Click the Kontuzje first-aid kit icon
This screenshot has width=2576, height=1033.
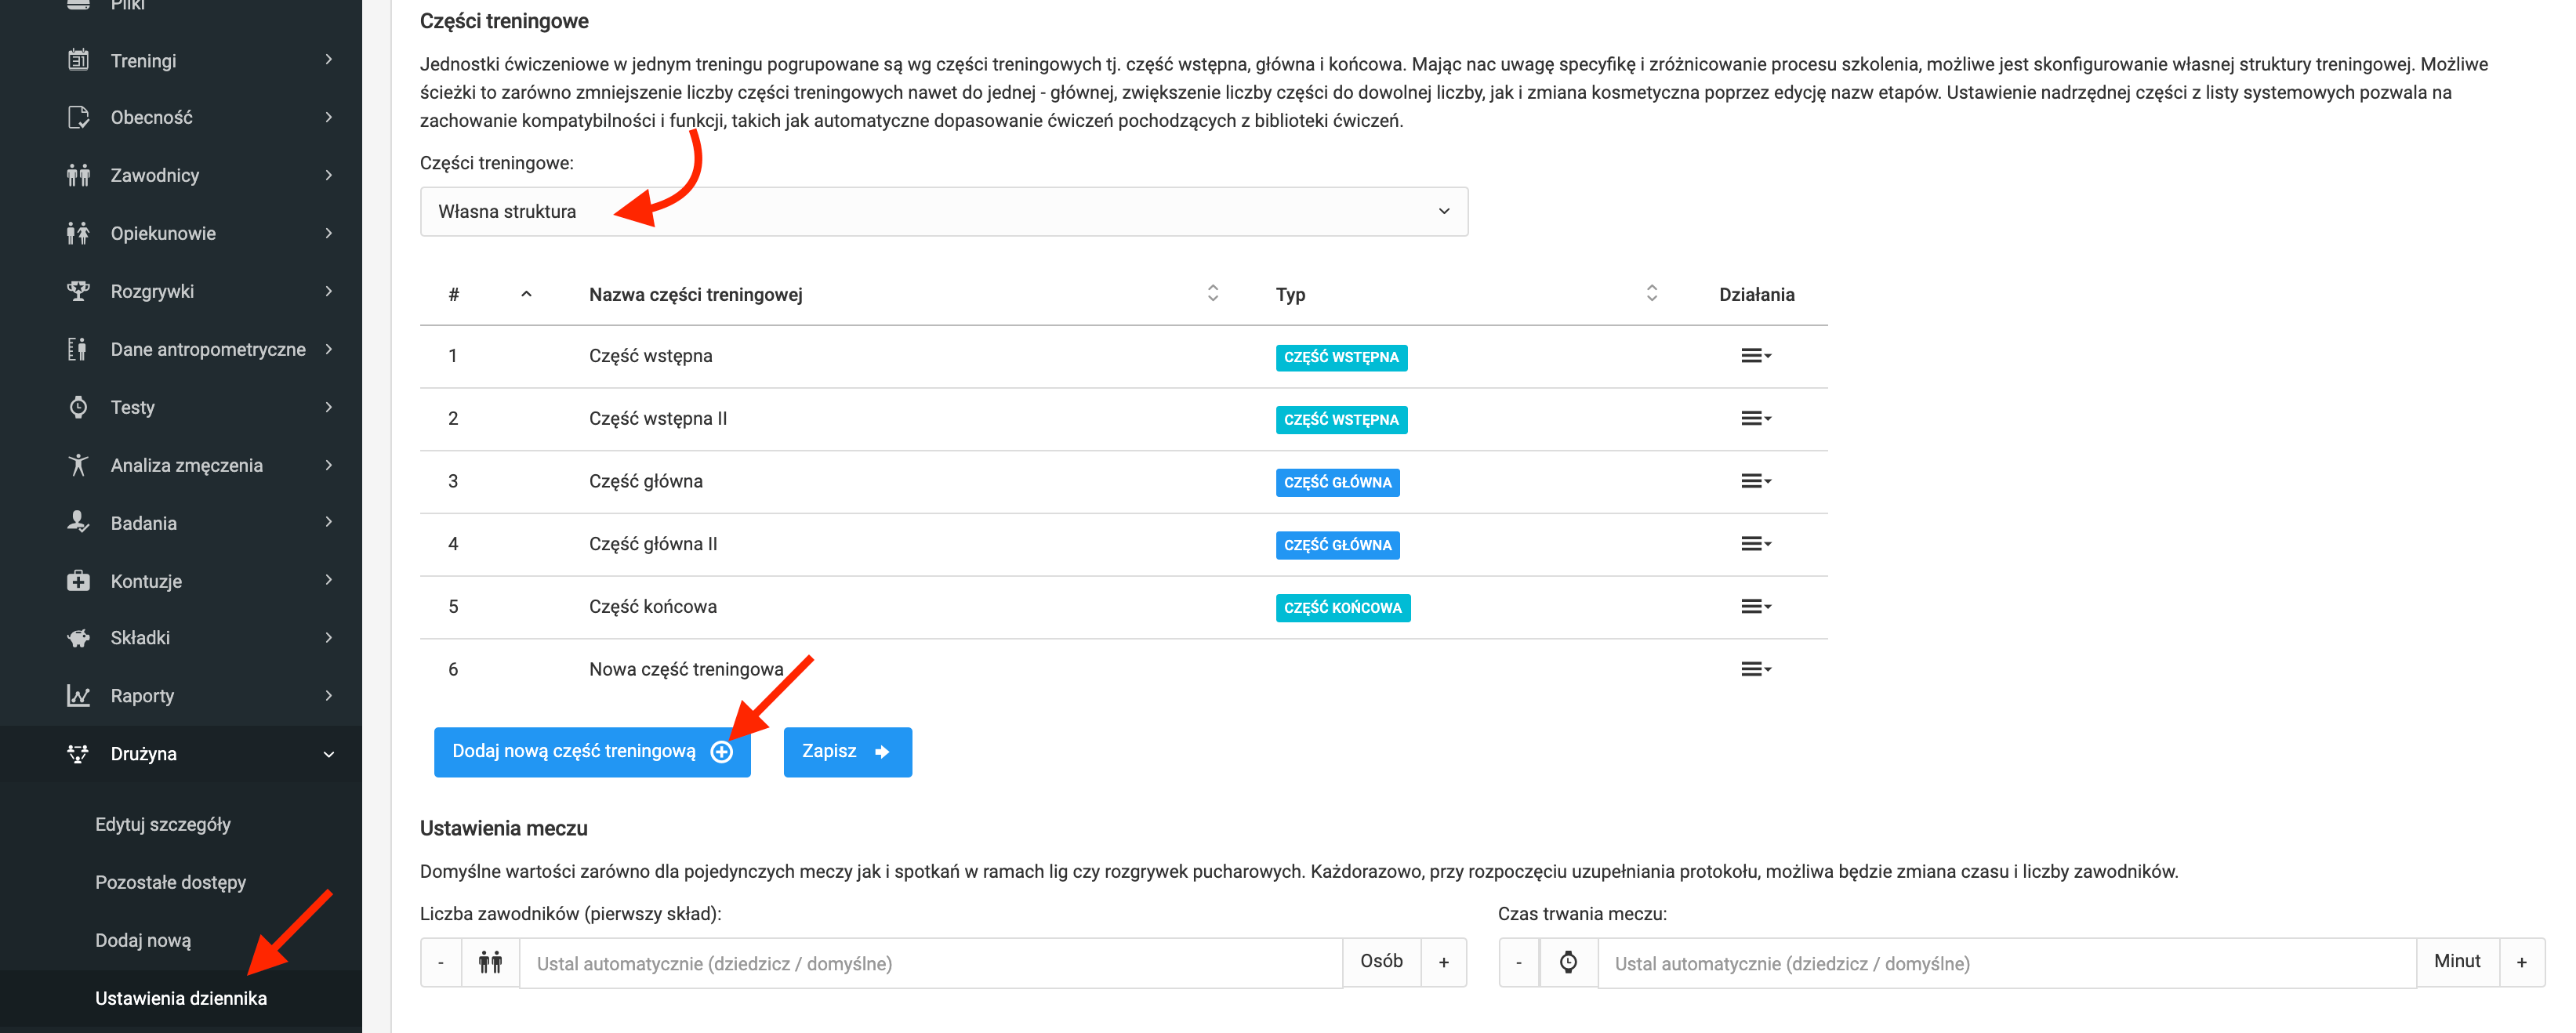[78, 581]
